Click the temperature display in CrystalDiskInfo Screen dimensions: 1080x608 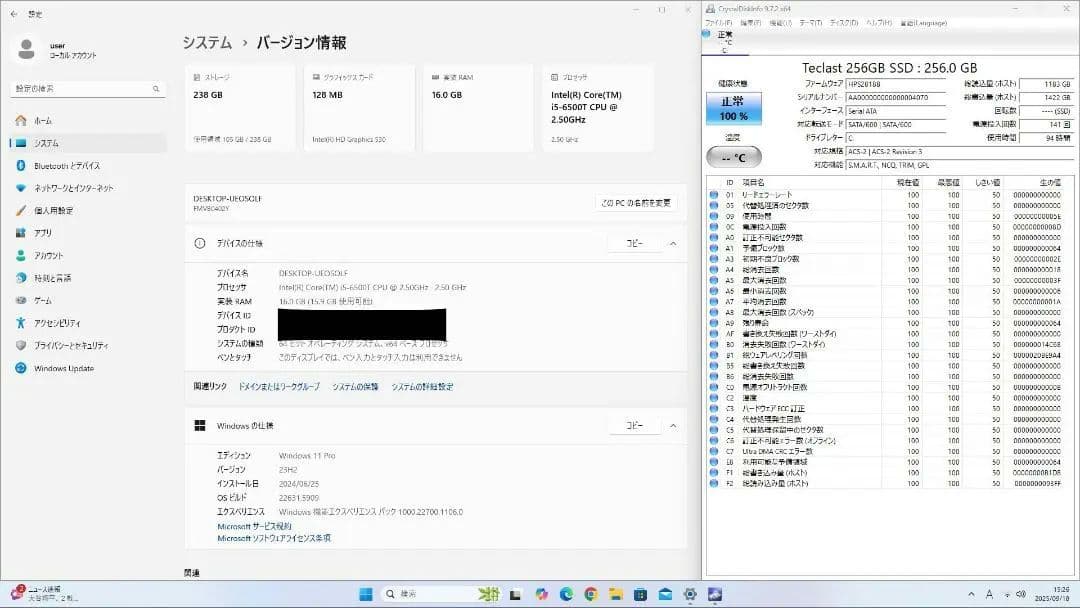tap(734, 157)
